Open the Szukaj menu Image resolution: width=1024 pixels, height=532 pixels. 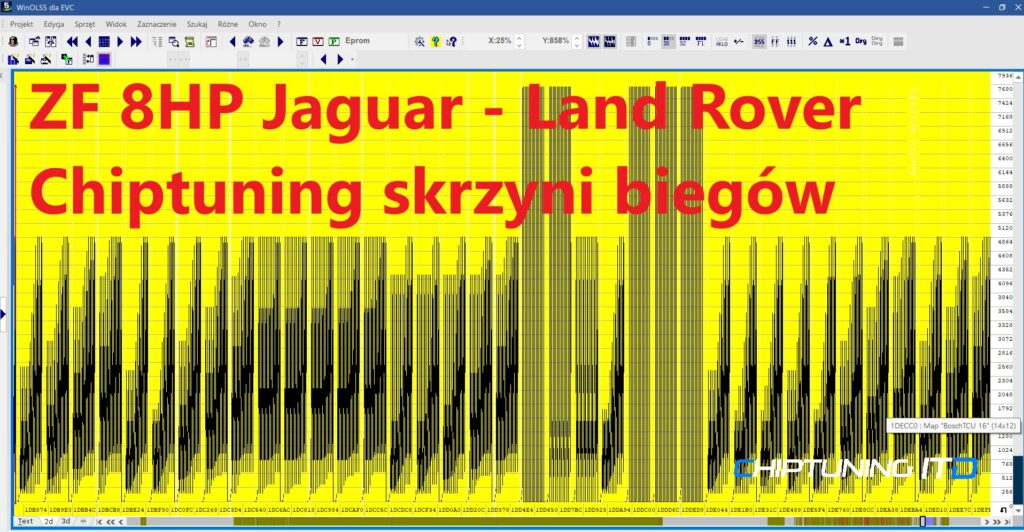pyautogui.click(x=197, y=24)
